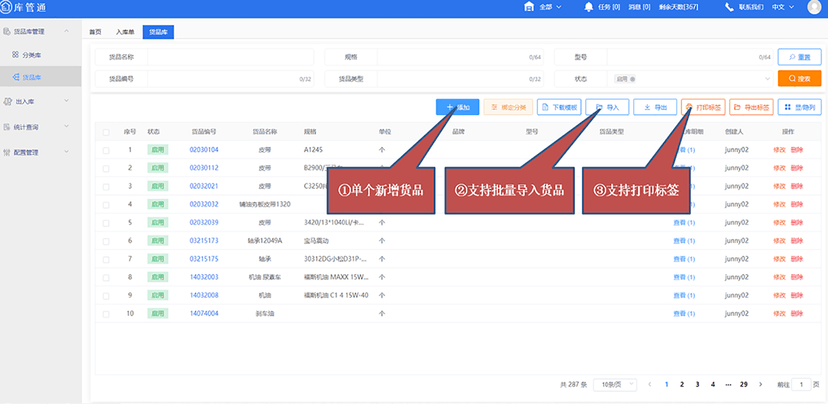
Task: Click the document icon on 下载模板
Action: (545, 107)
